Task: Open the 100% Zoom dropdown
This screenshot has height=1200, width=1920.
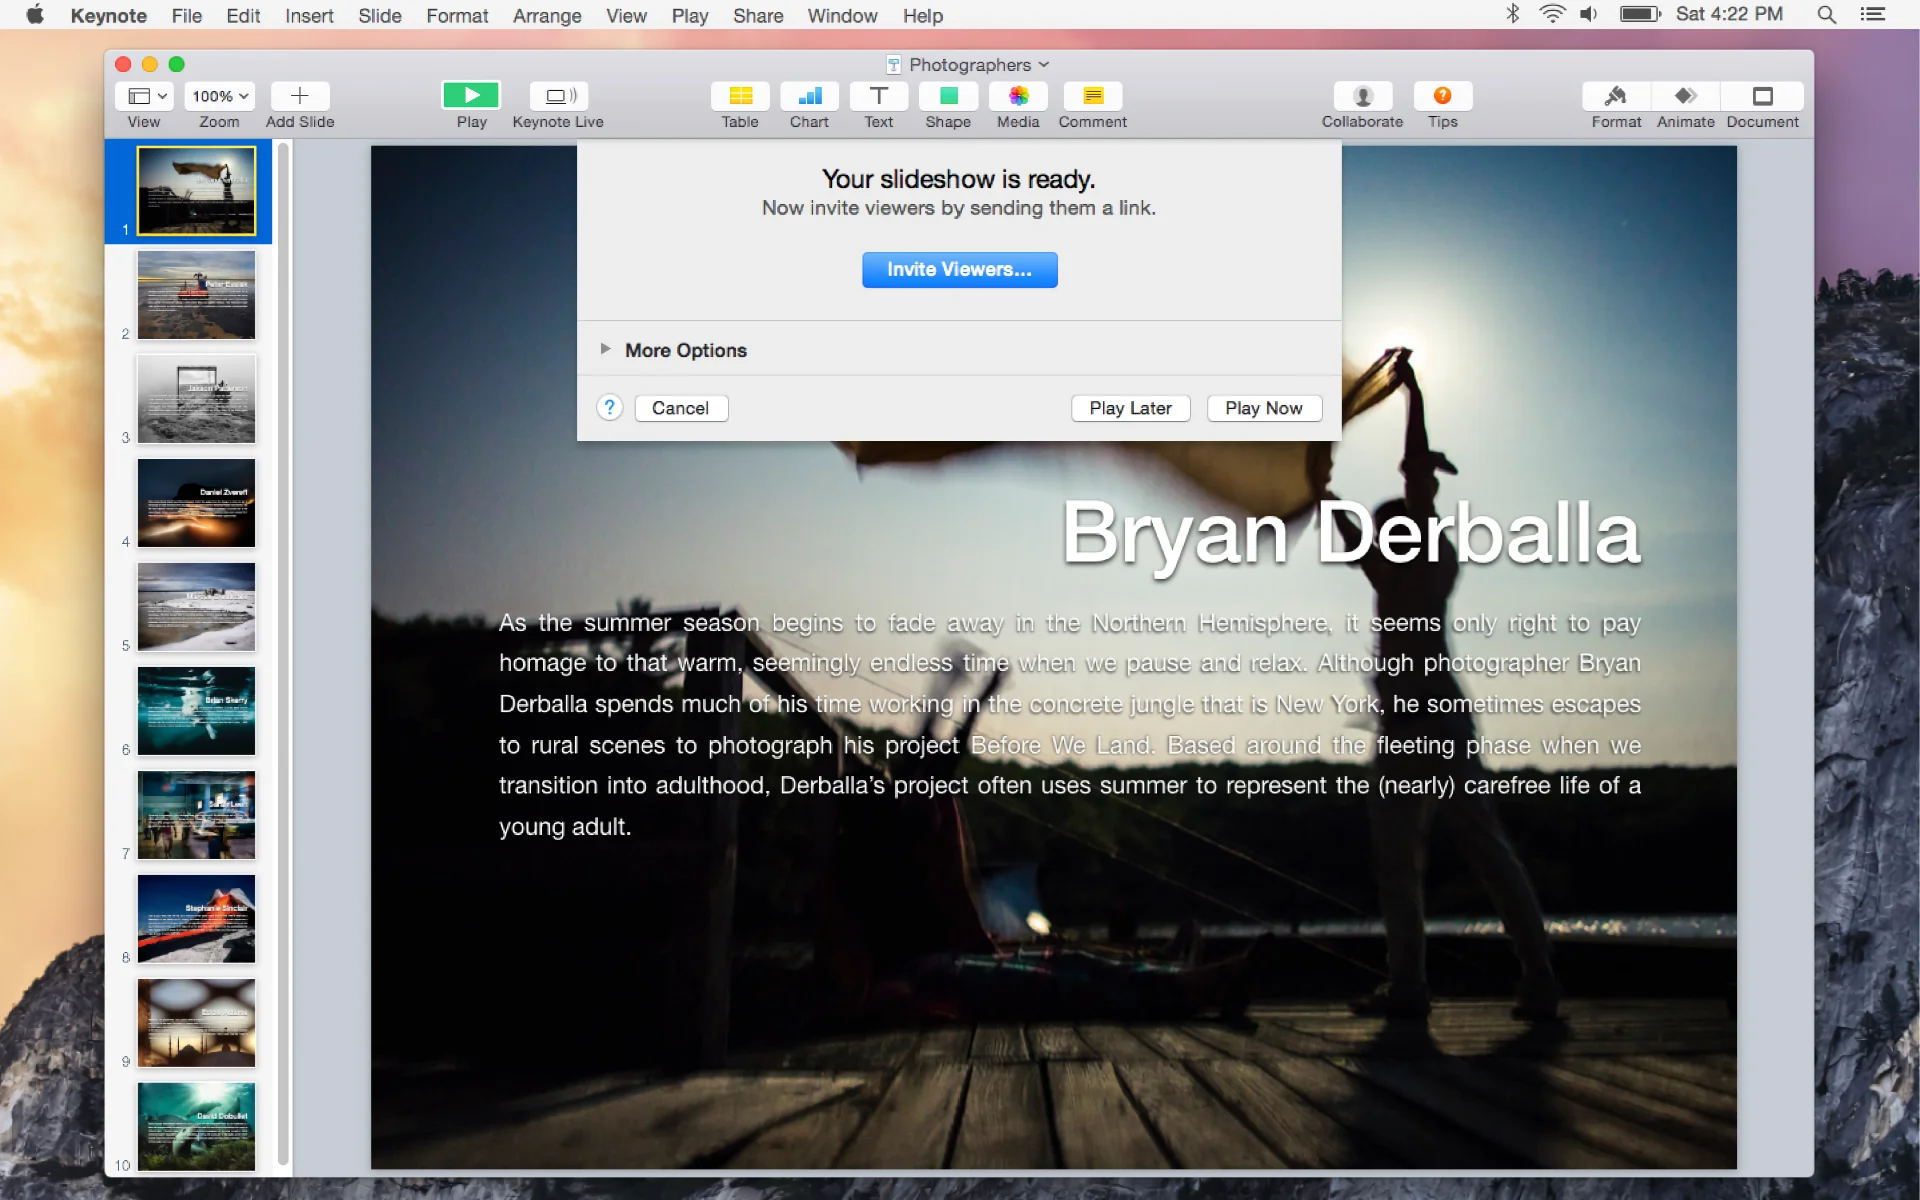Action: 219,96
